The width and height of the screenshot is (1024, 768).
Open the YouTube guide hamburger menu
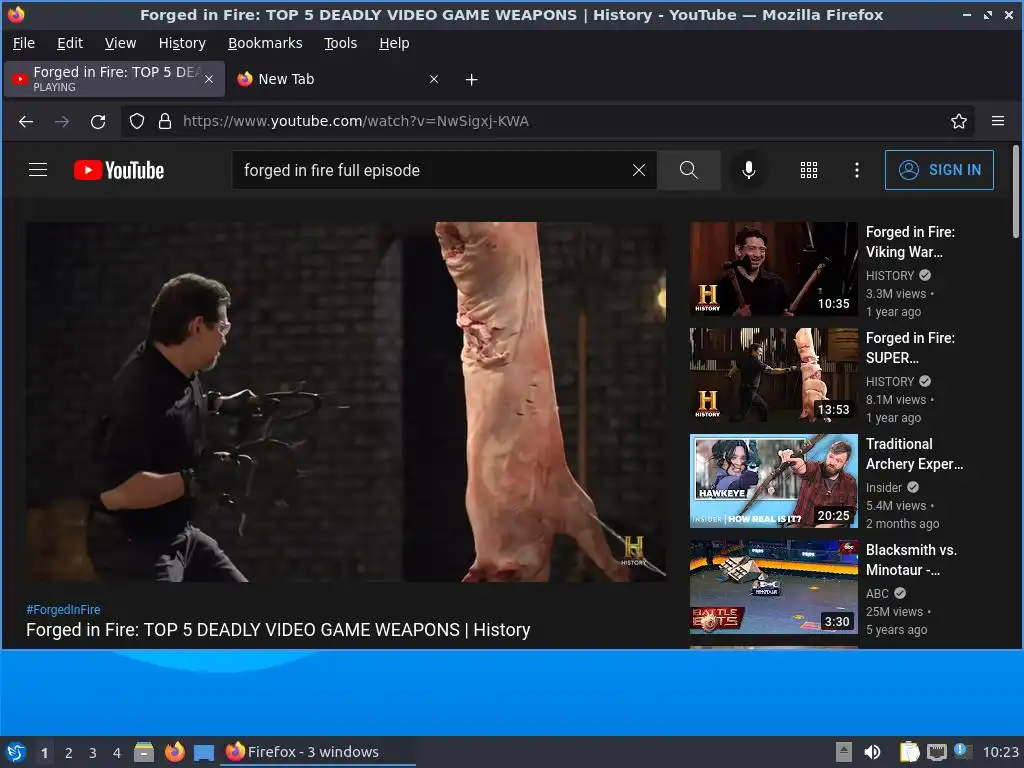point(38,170)
